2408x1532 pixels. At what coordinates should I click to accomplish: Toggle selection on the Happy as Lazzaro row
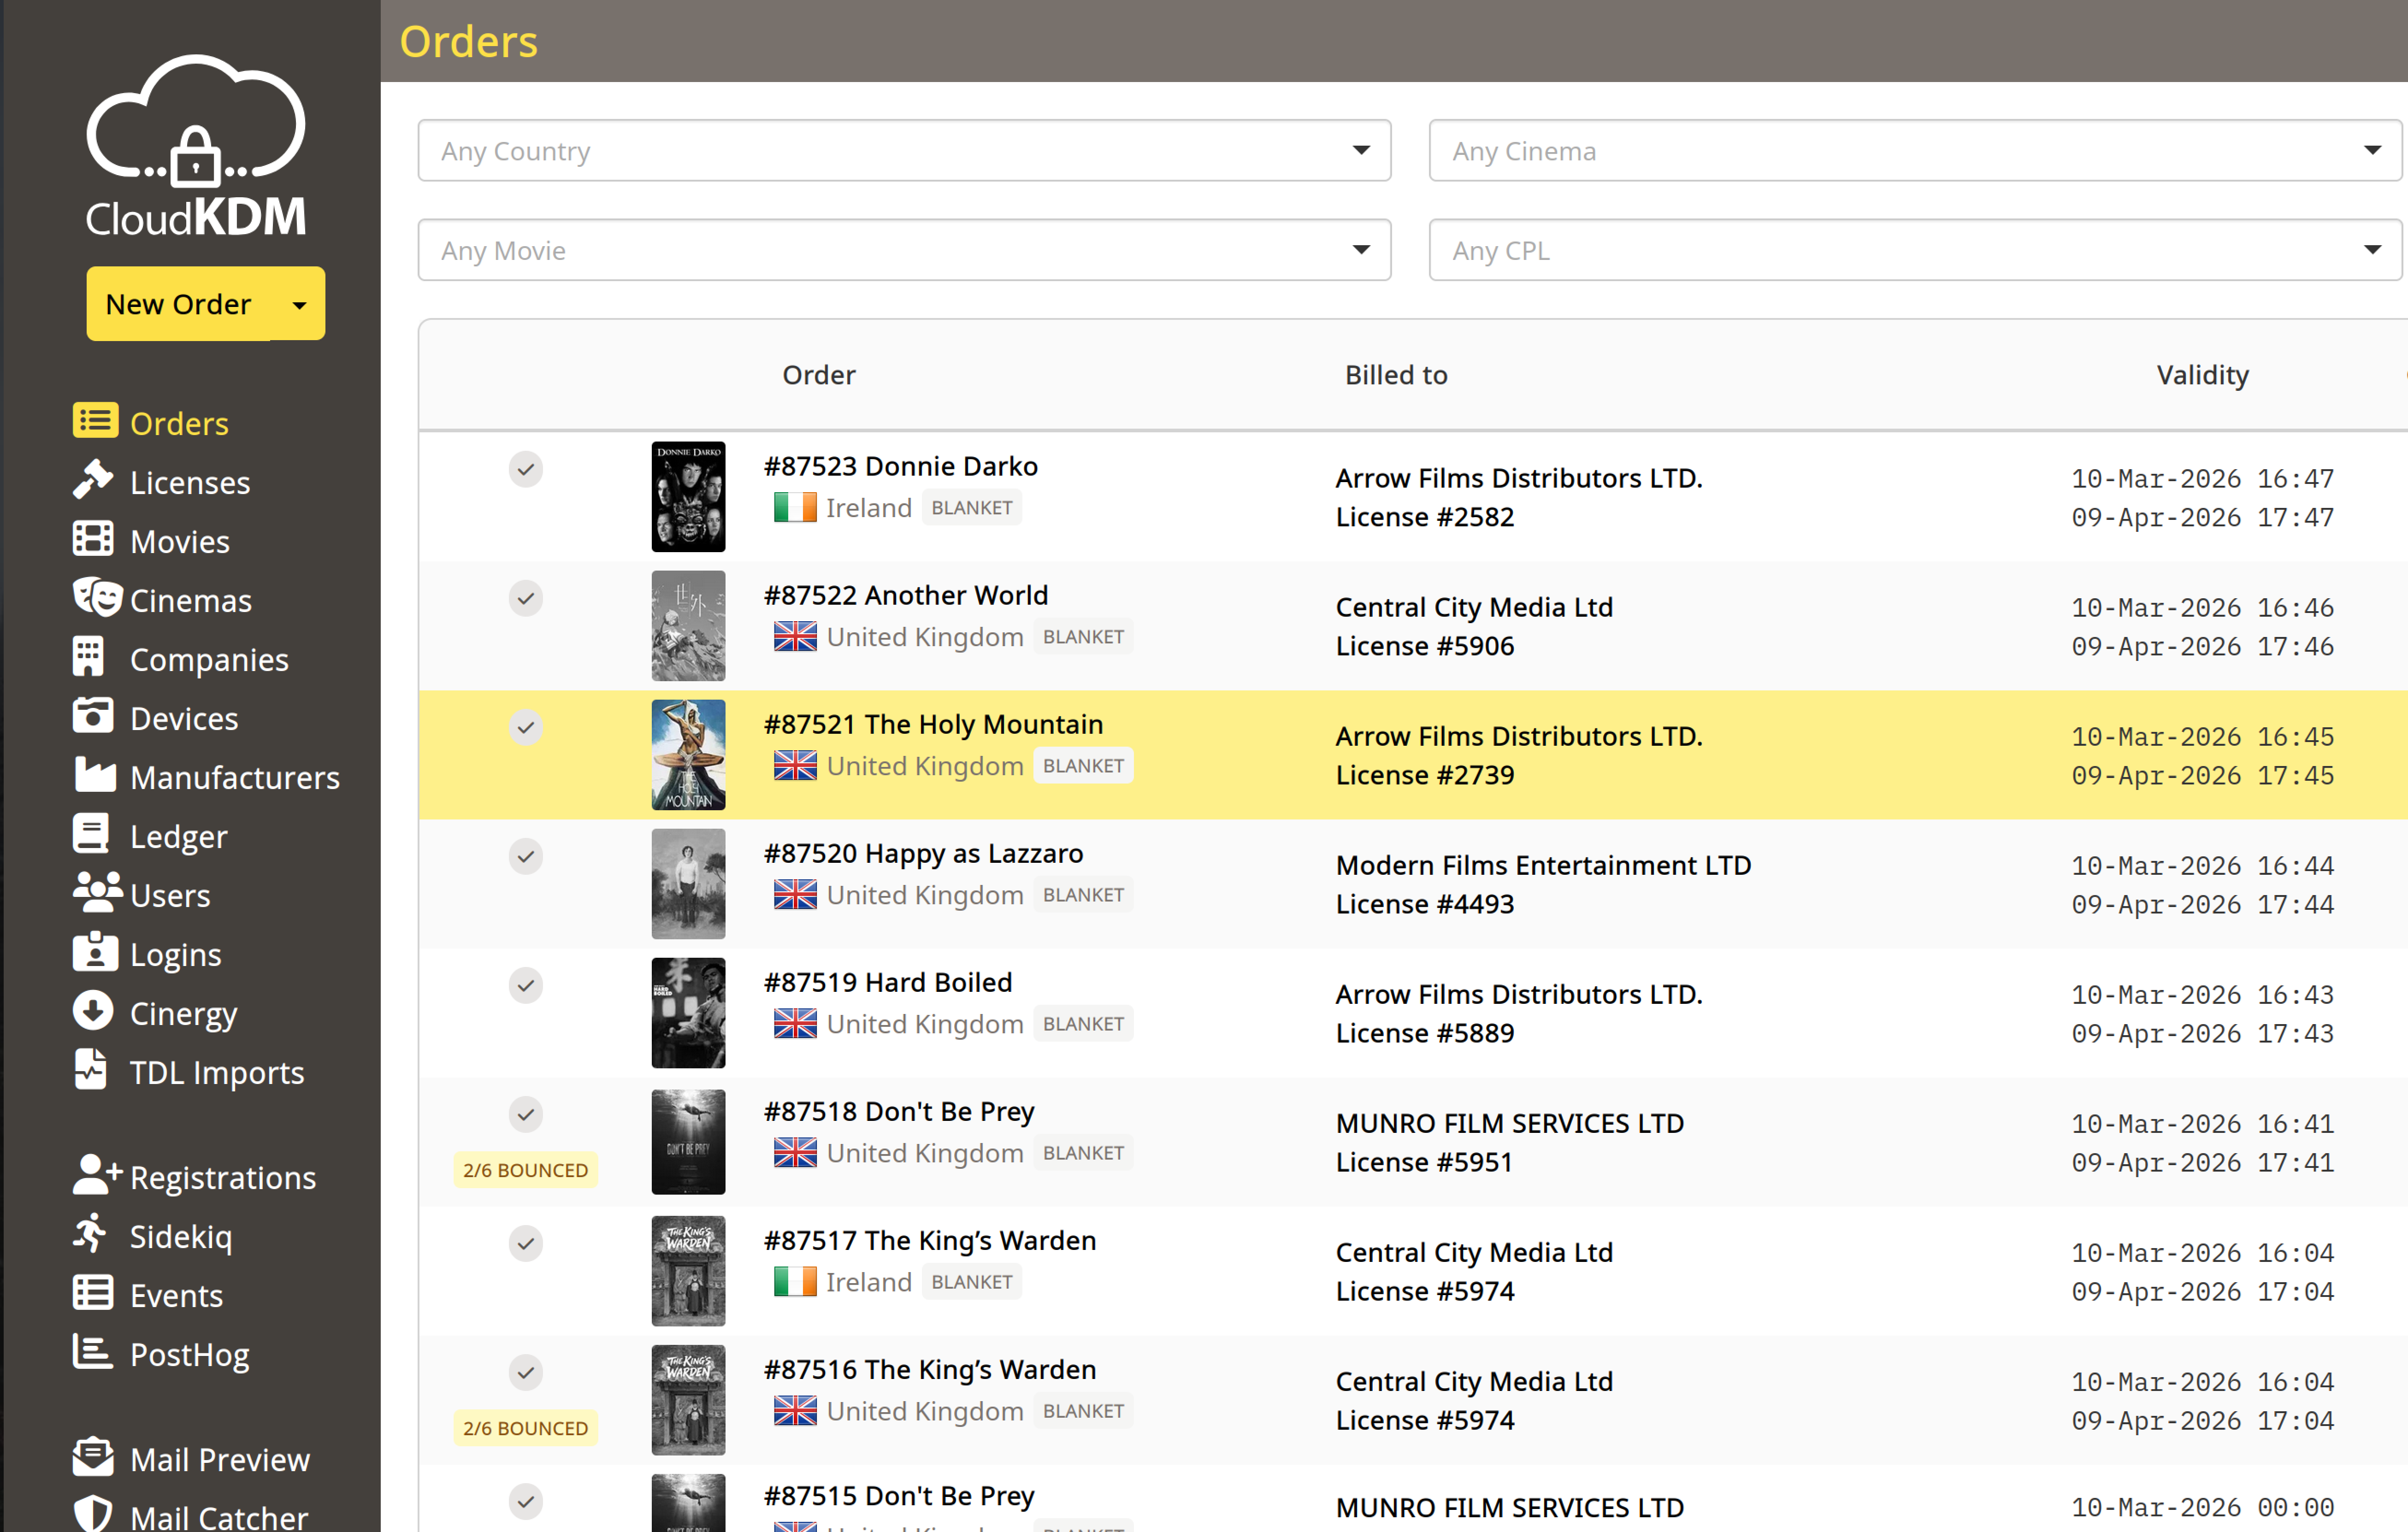point(525,856)
